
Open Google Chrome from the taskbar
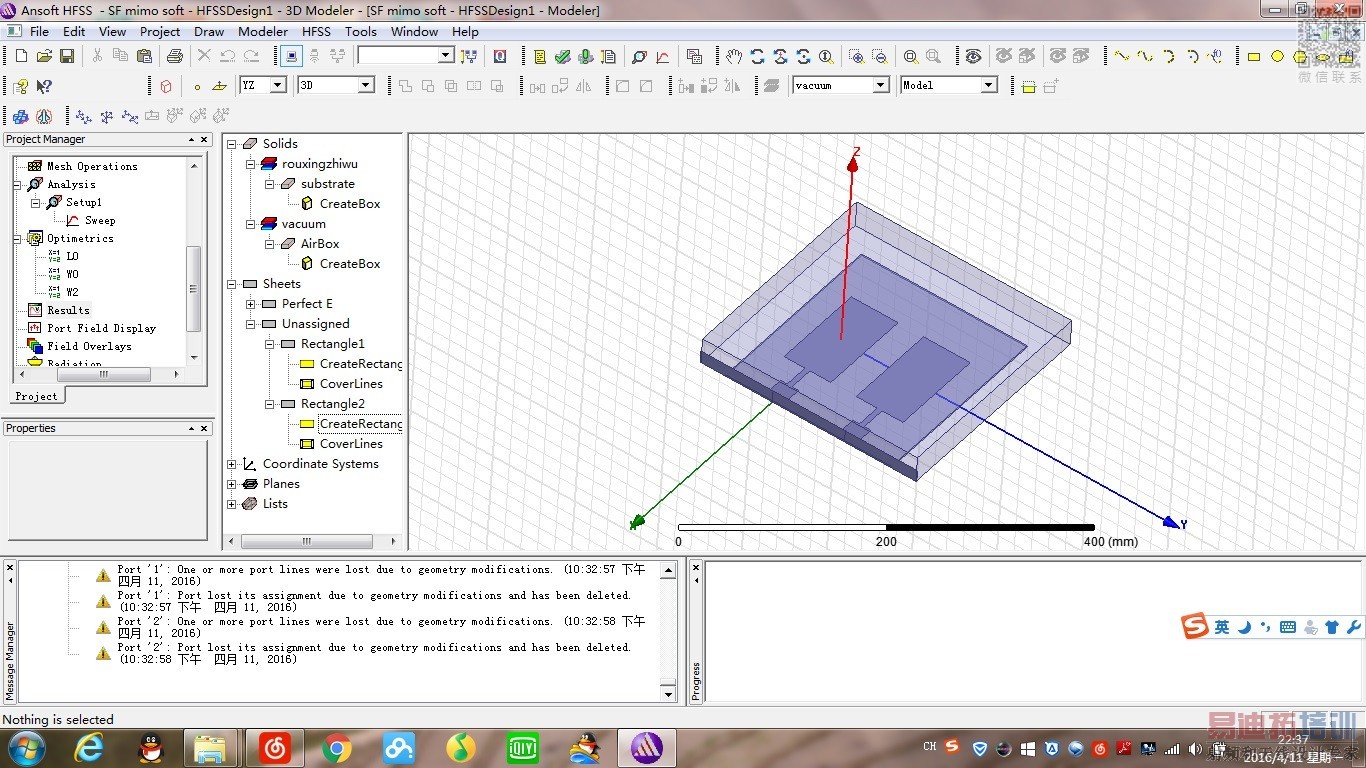pyautogui.click(x=337, y=748)
